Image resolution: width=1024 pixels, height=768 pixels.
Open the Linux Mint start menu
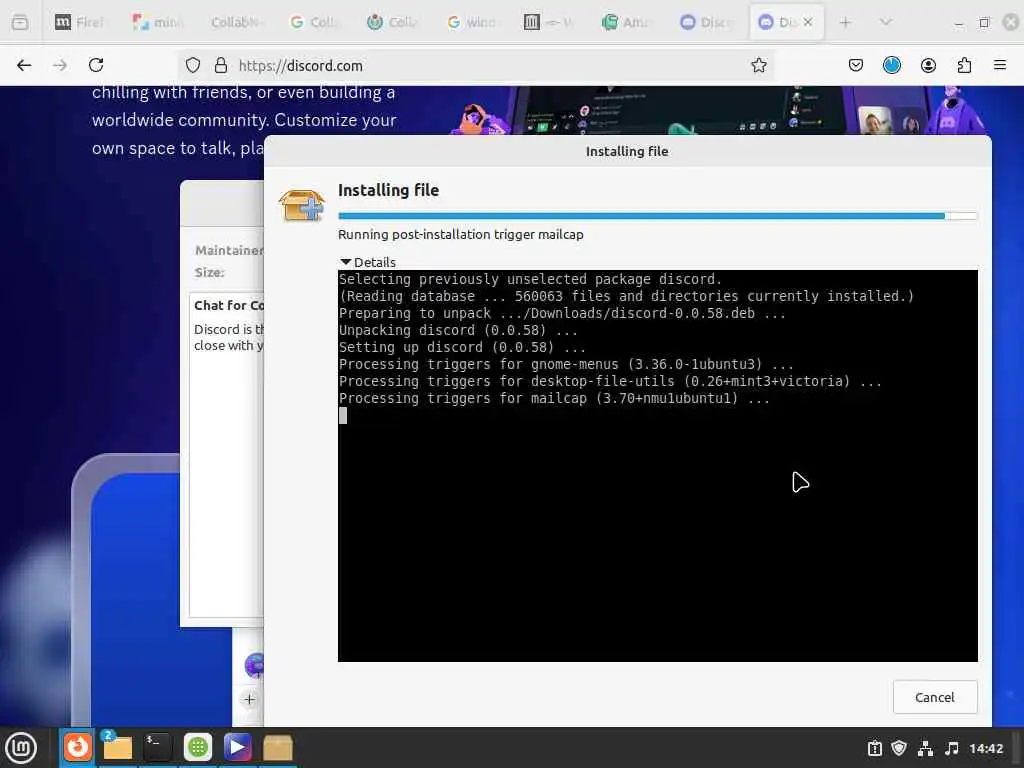coord(21,748)
